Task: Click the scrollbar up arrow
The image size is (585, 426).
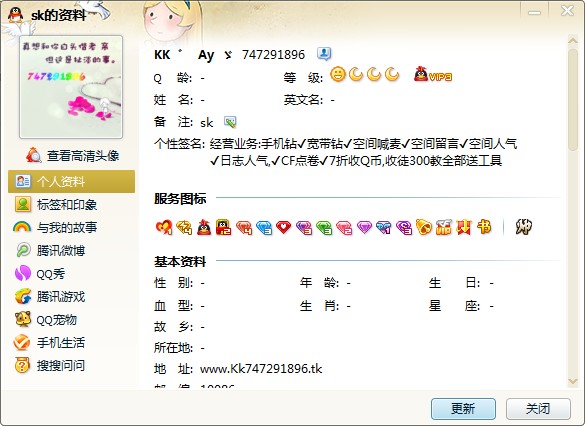Action: click(x=573, y=40)
